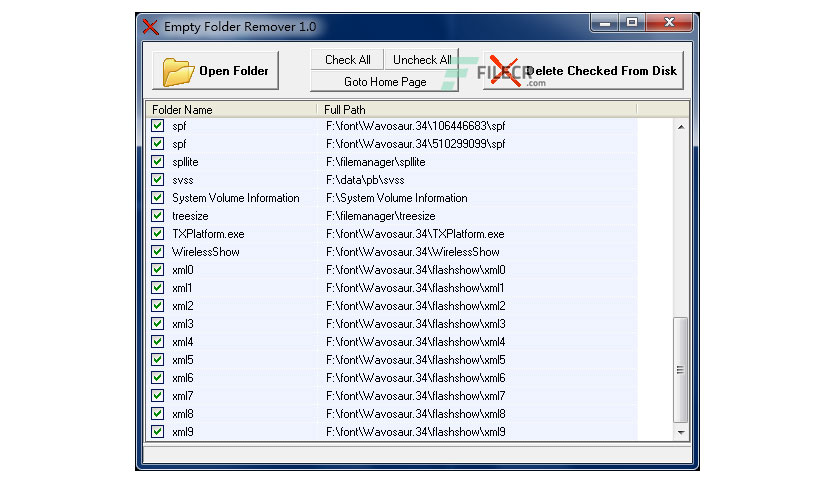
Task: Select the path F:\font\Wavosaur.34\510299099\spf
Action: point(416,144)
